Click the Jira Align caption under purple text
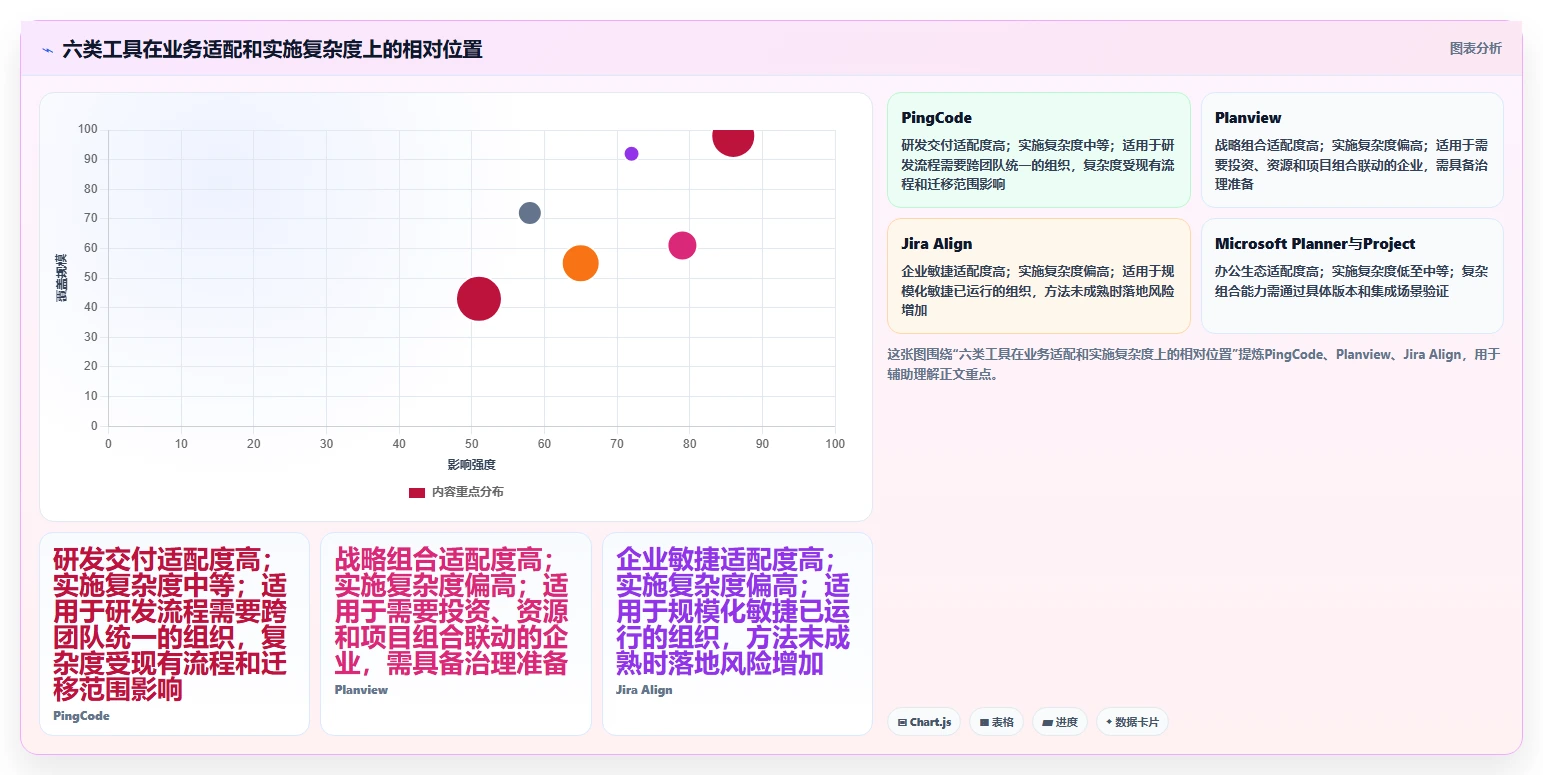The image size is (1543, 775). 644,690
